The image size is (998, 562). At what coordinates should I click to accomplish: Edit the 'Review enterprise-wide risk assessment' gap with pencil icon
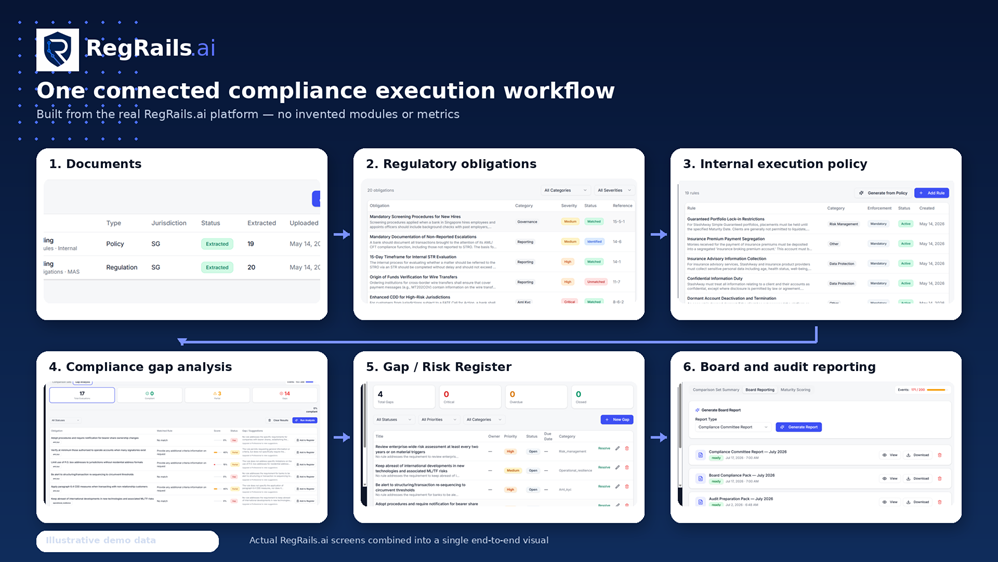[617, 448]
